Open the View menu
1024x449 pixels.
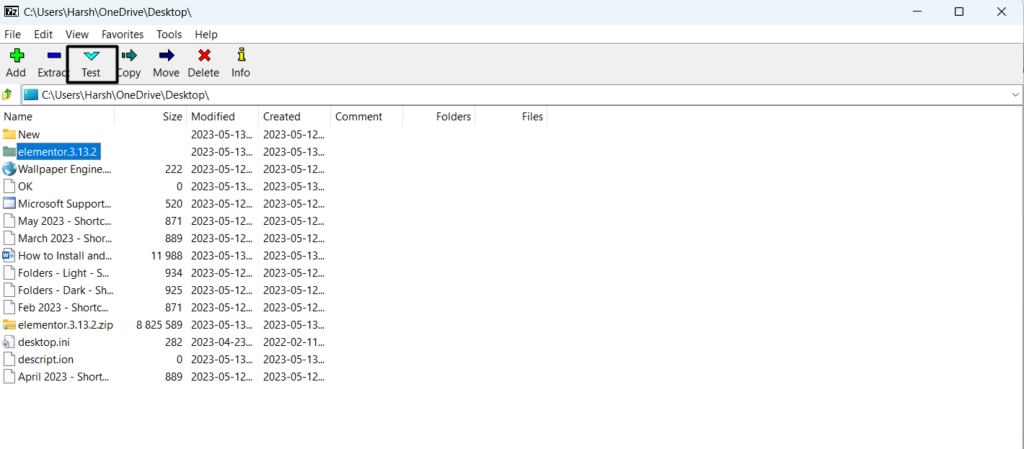pyautogui.click(x=77, y=35)
